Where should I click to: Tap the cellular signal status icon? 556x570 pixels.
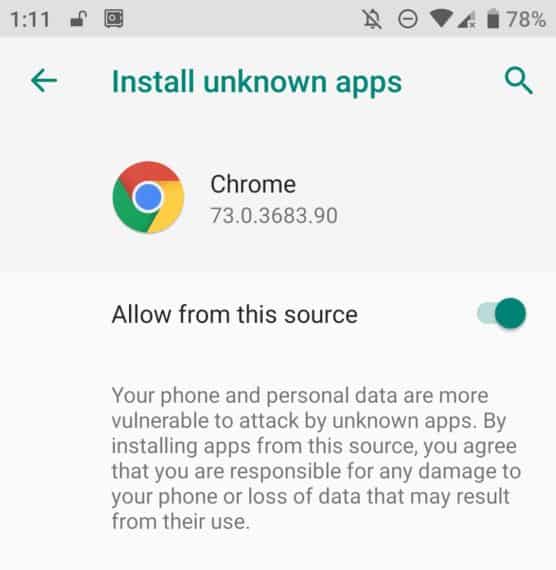(467, 19)
